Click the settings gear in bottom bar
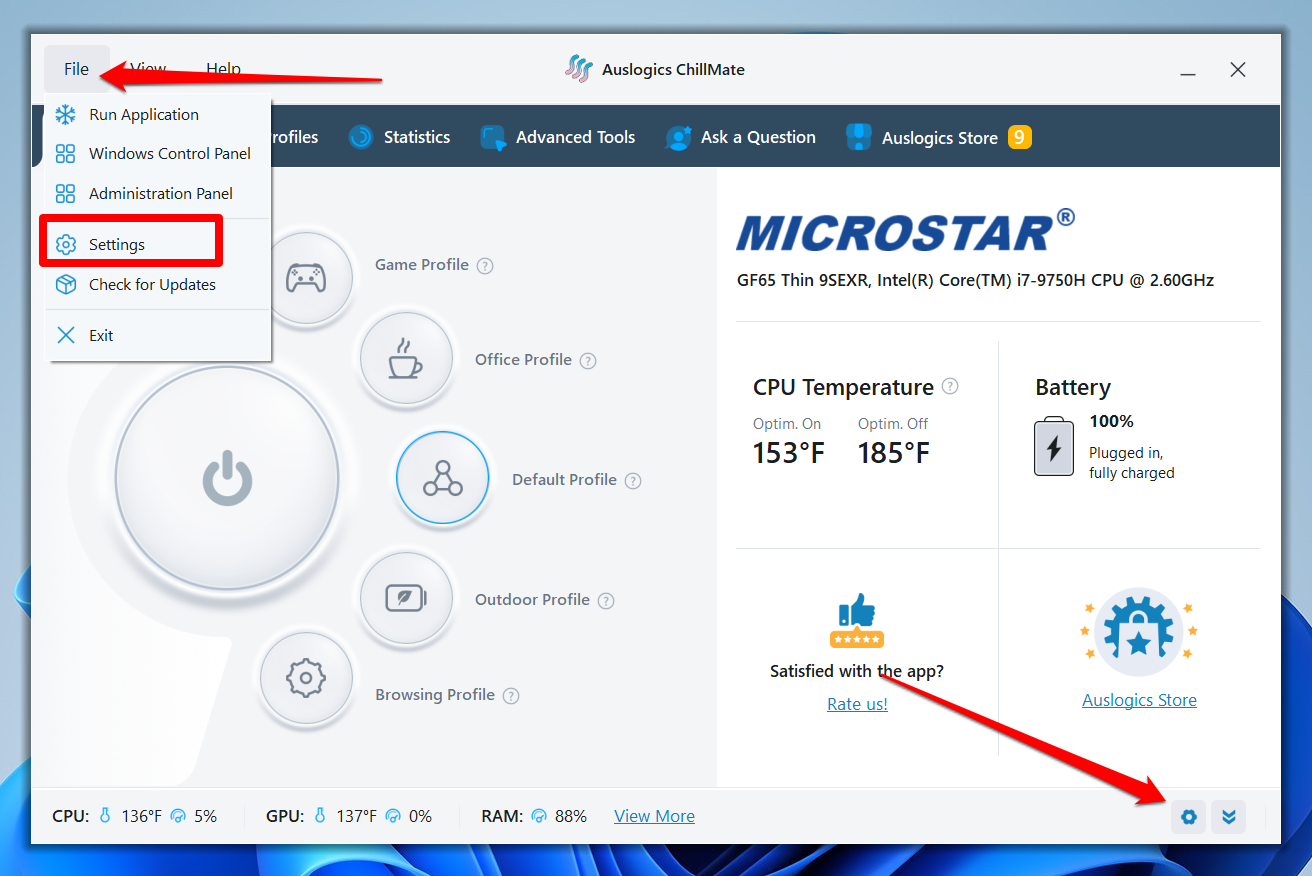1312x876 pixels. point(1188,817)
